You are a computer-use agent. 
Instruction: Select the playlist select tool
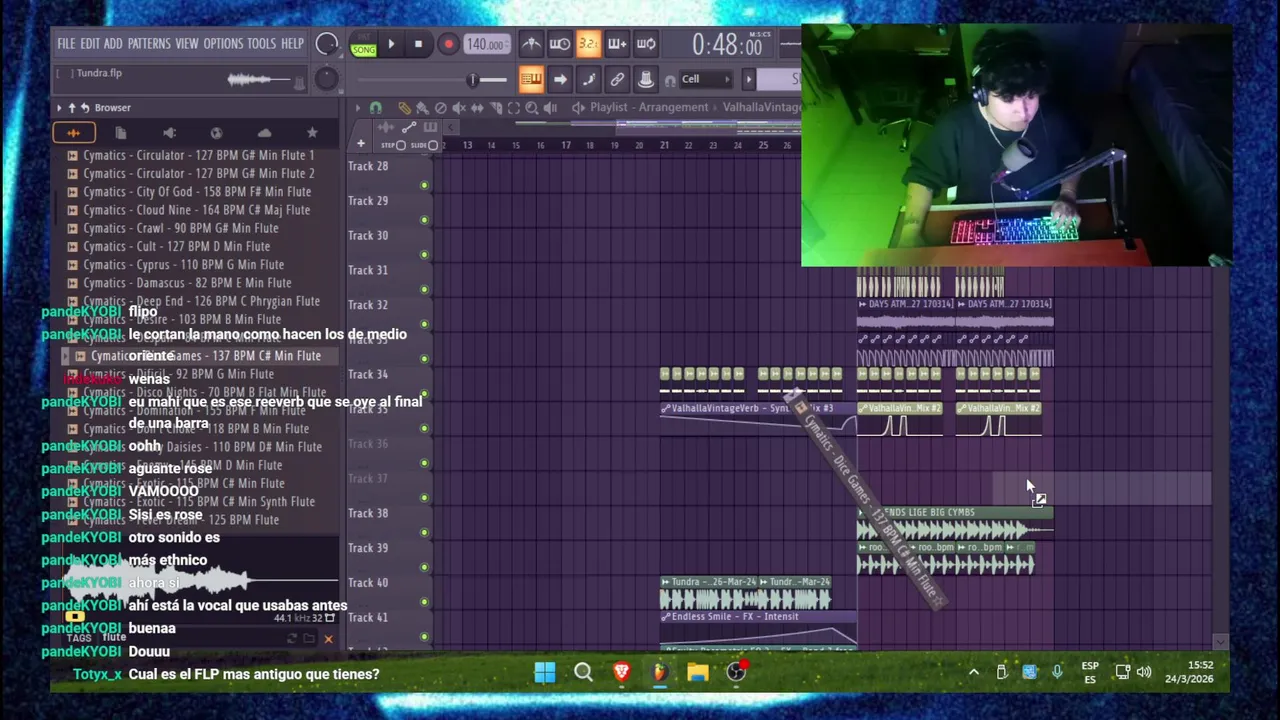(514, 108)
